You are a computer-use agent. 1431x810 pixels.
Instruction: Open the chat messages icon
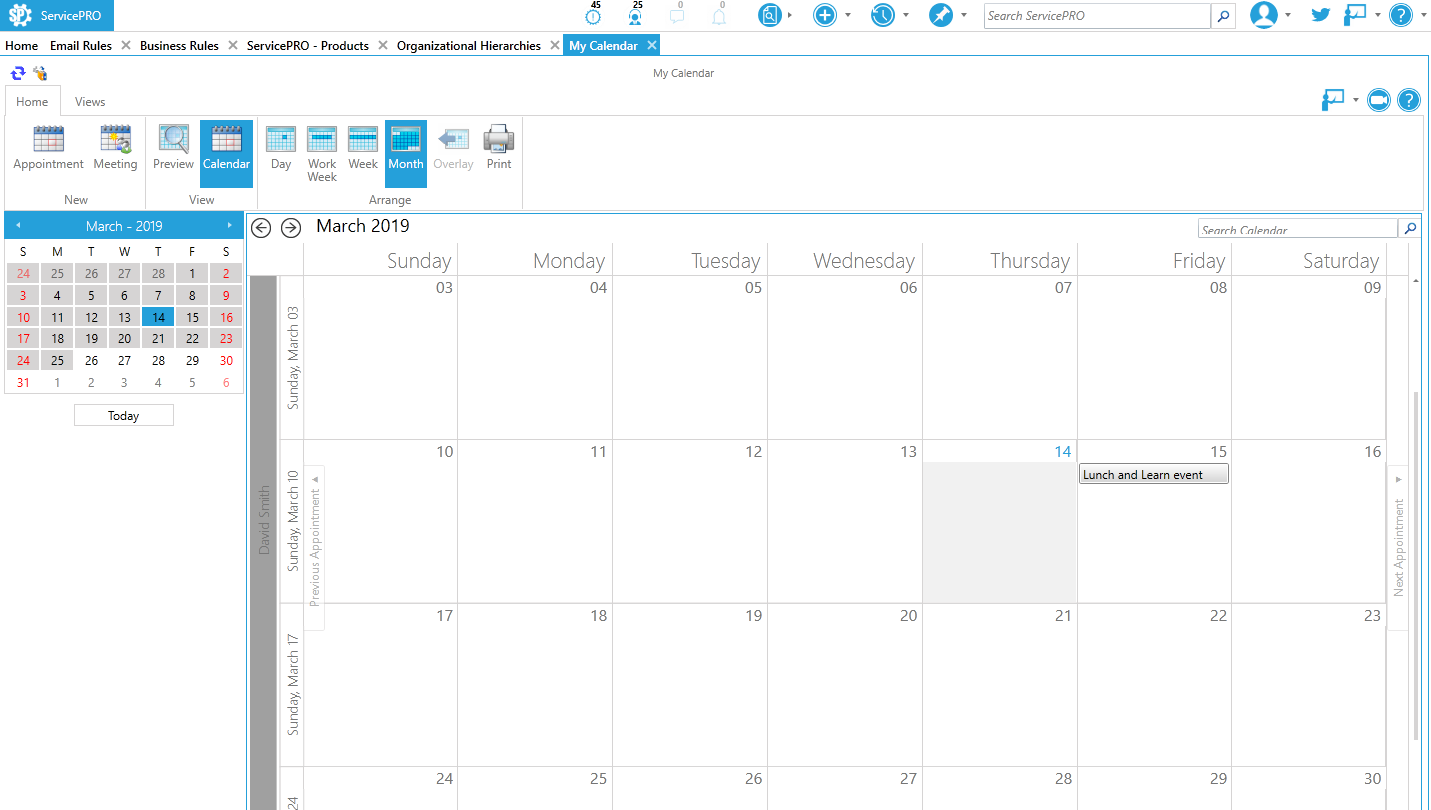point(677,15)
